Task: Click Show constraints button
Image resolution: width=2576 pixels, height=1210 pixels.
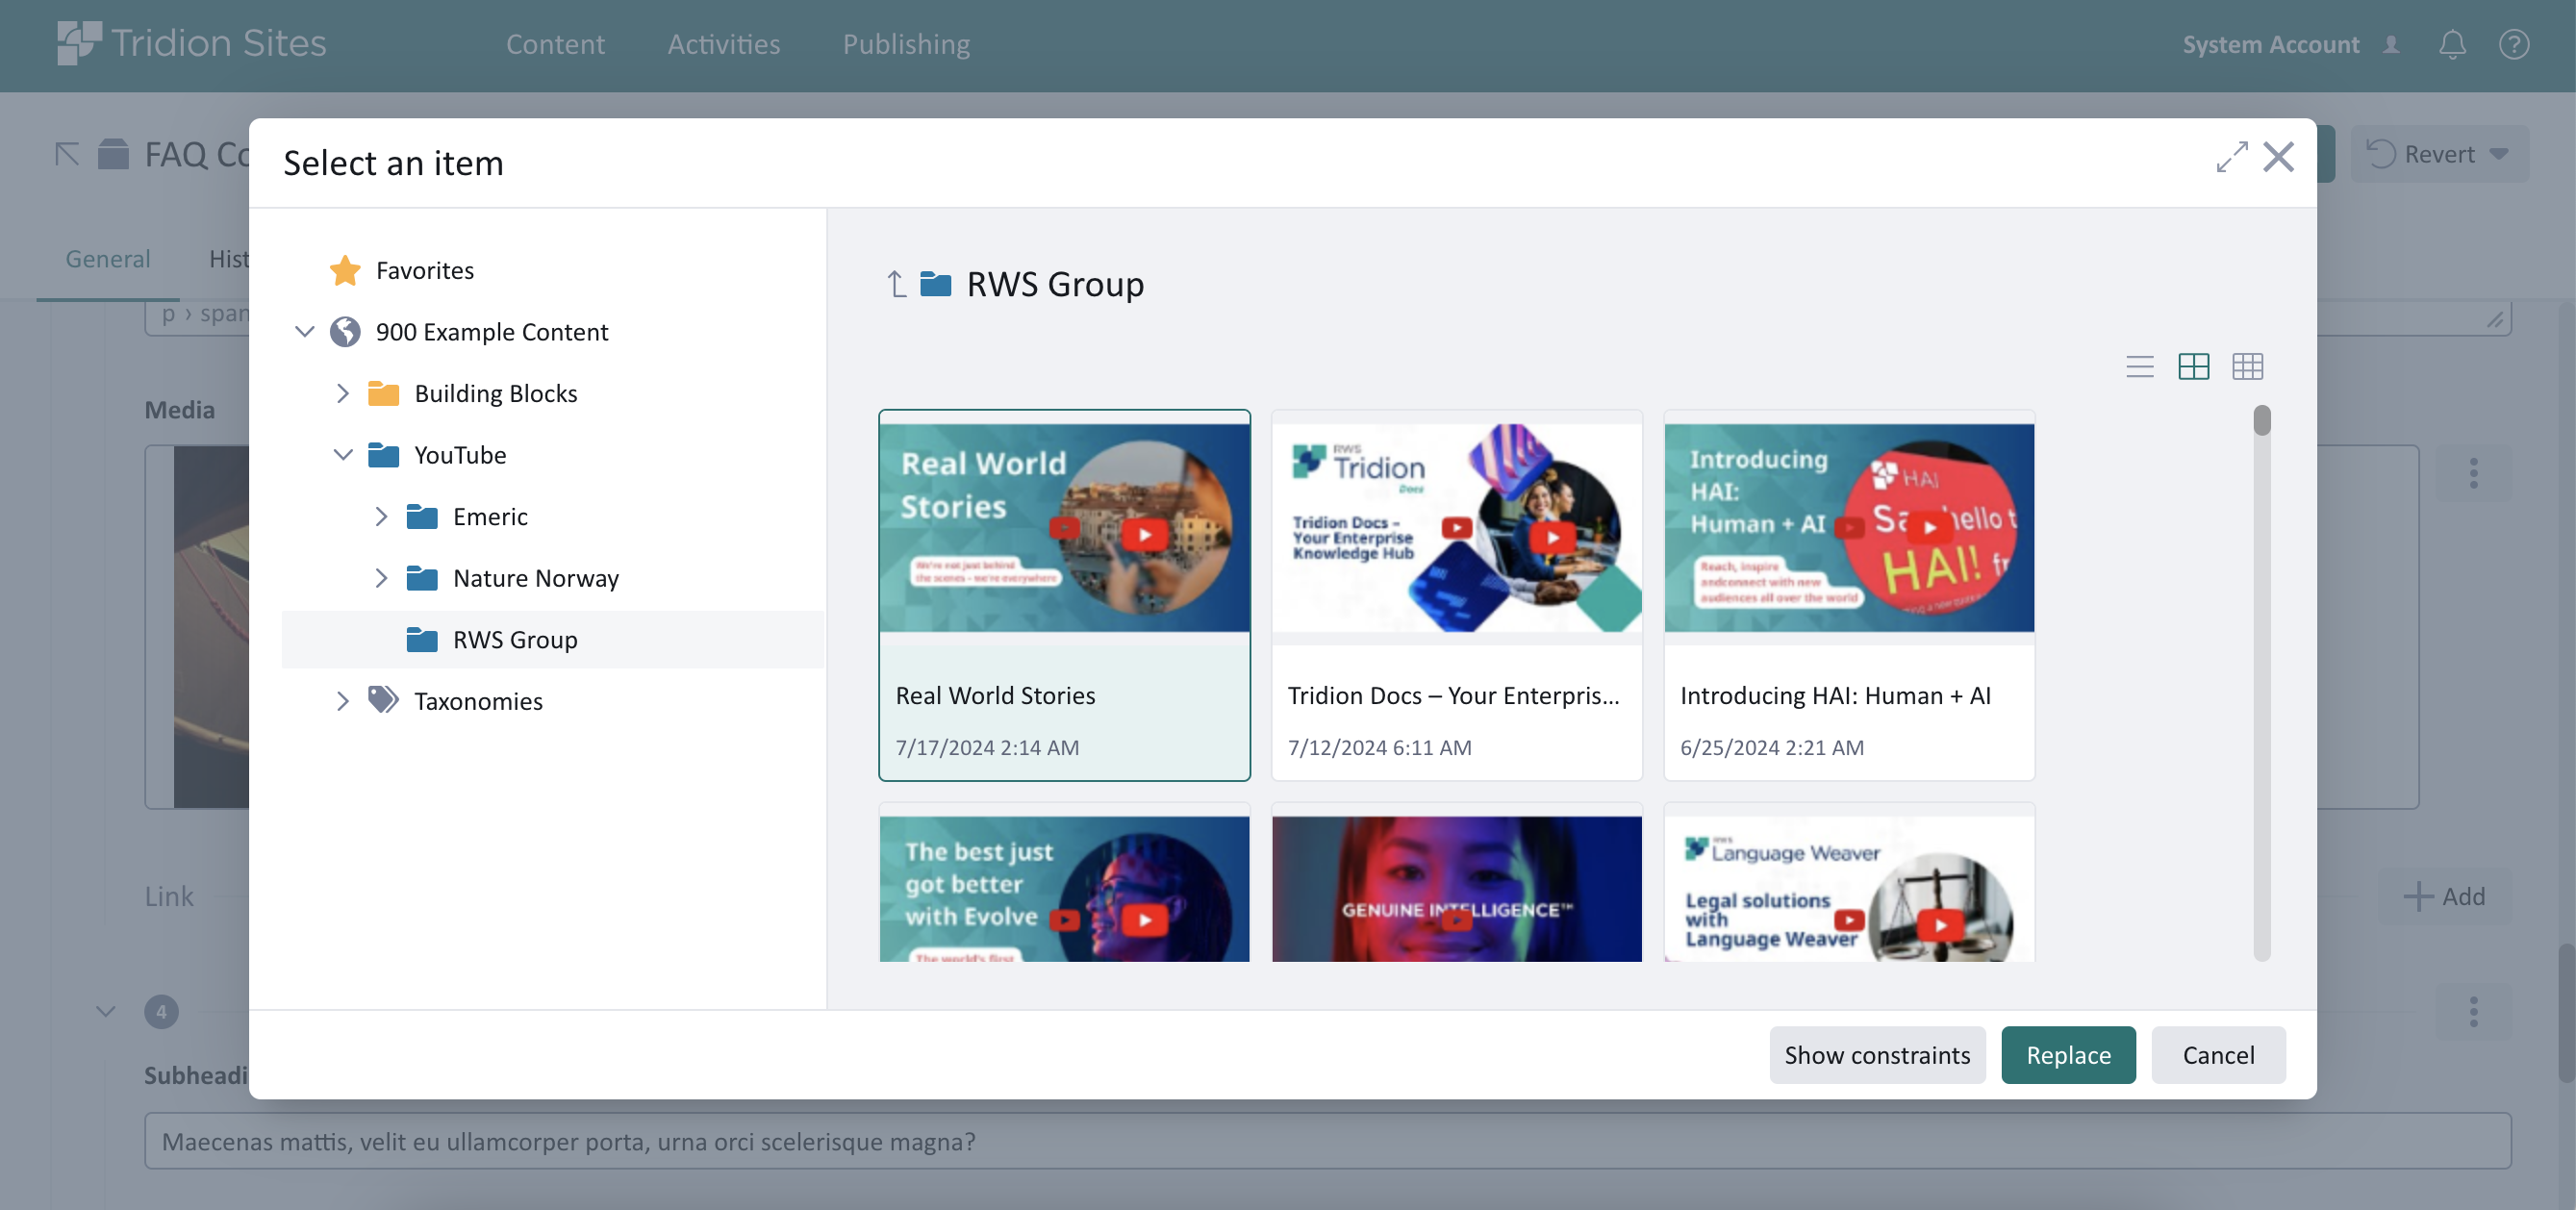Action: coord(1876,1055)
